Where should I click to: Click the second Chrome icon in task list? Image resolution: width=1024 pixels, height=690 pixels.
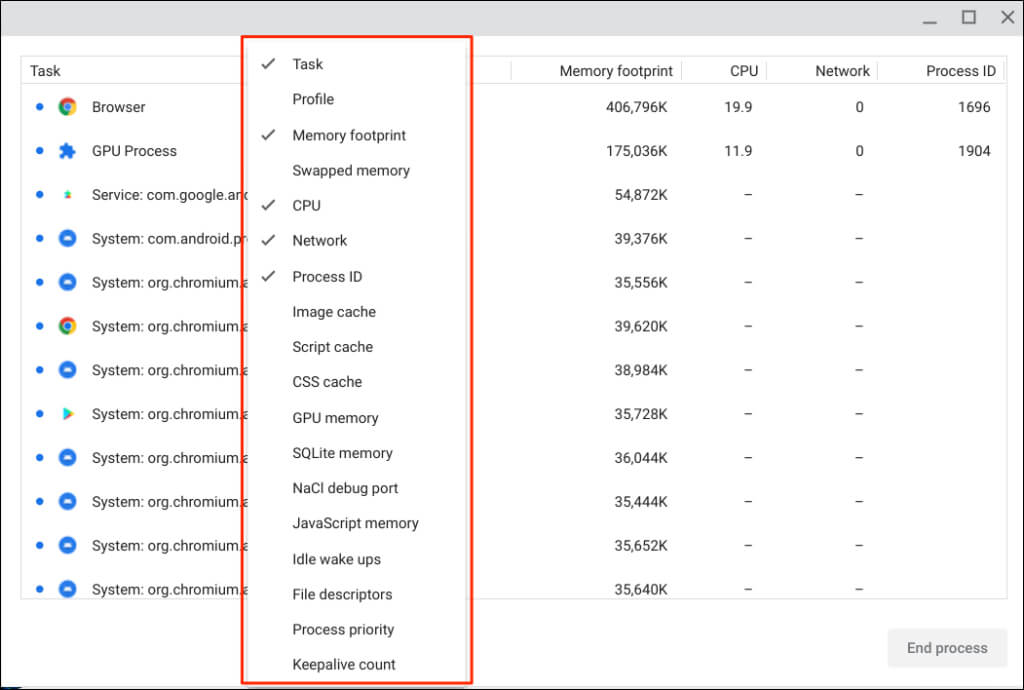(67, 326)
